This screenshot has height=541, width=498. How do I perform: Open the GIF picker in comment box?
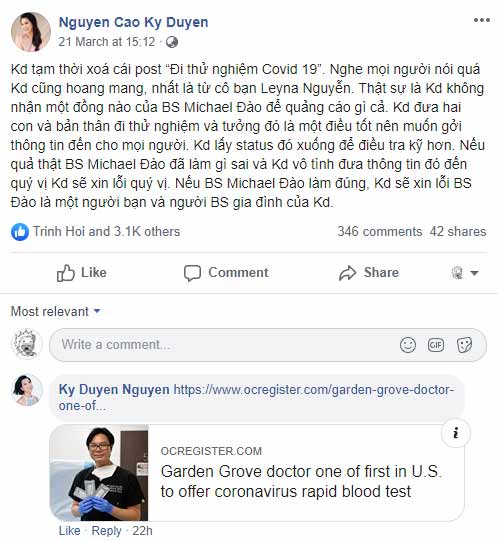(x=436, y=345)
